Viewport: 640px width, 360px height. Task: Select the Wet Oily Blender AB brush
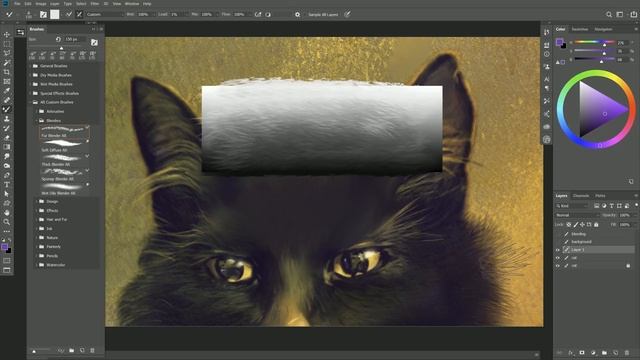click(64, 189)
